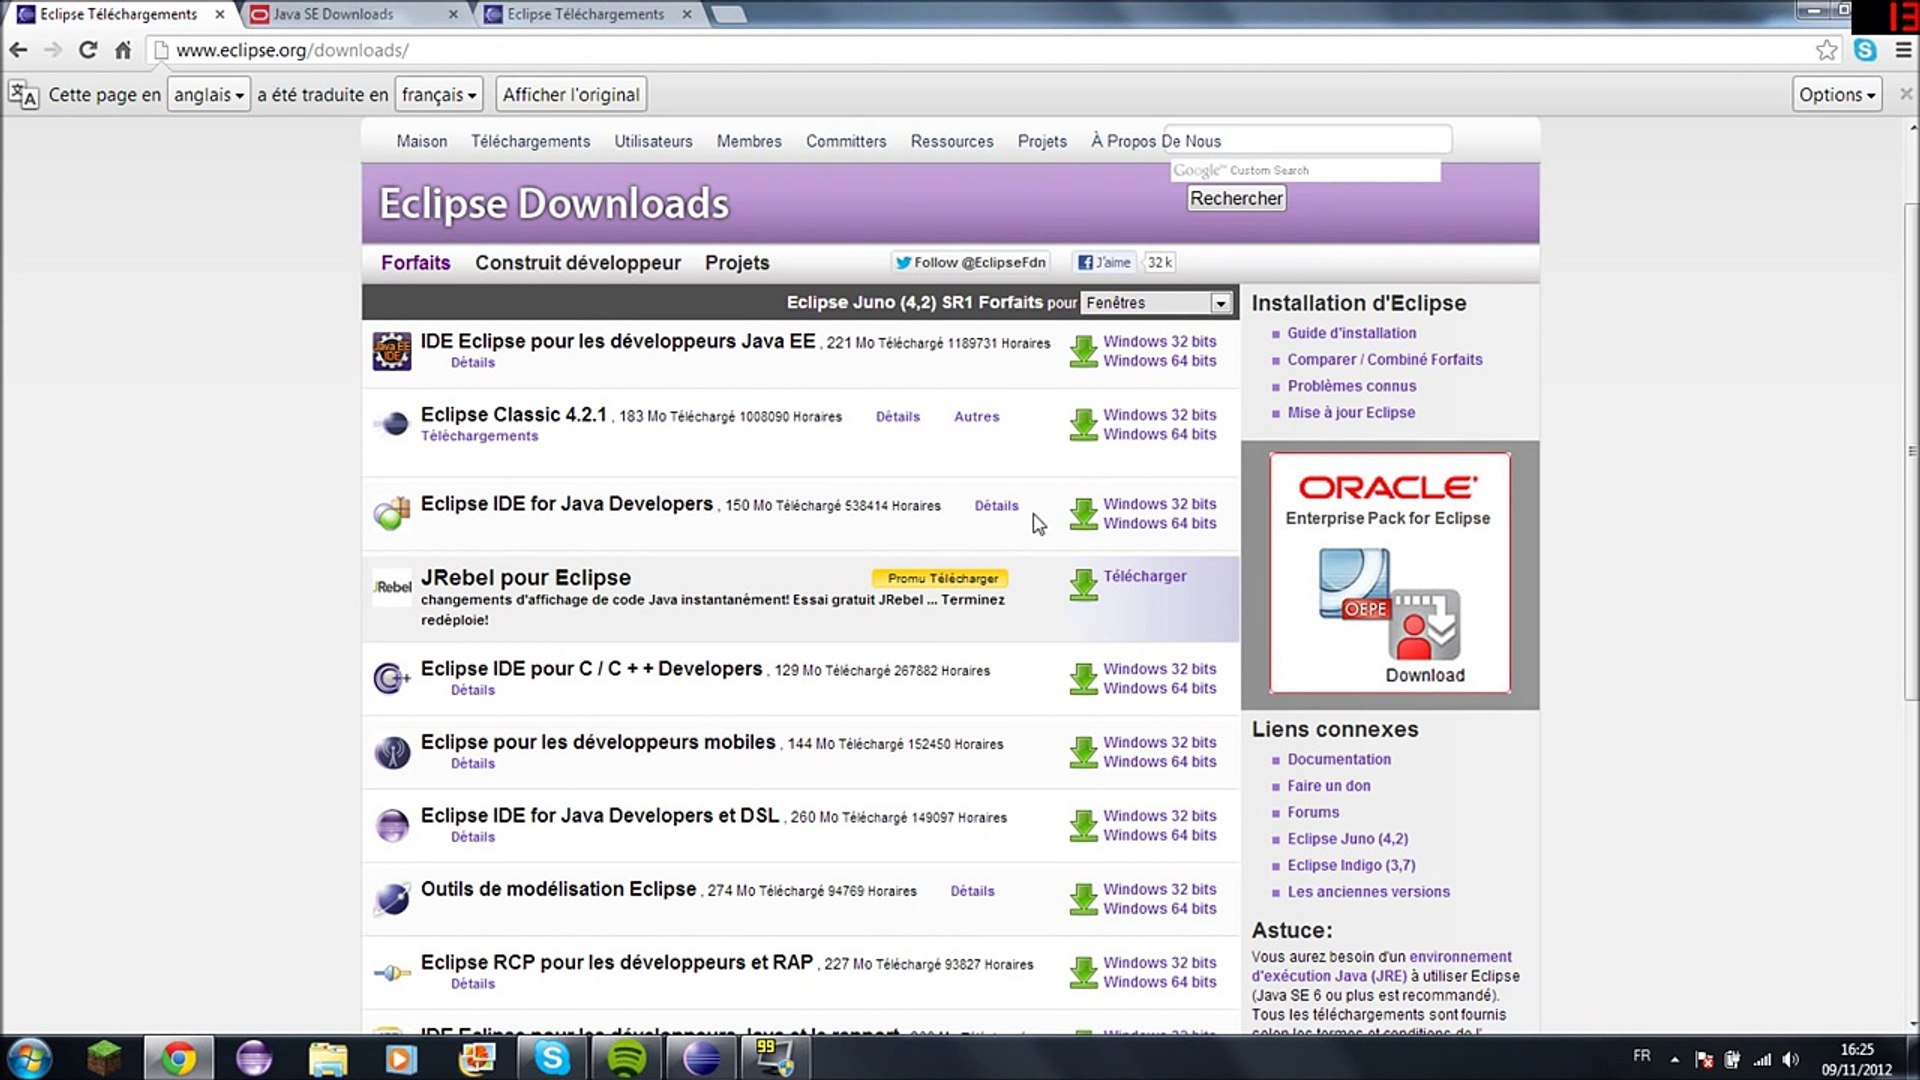Bookmark the page with the star icon

(x=1826, y=50)
